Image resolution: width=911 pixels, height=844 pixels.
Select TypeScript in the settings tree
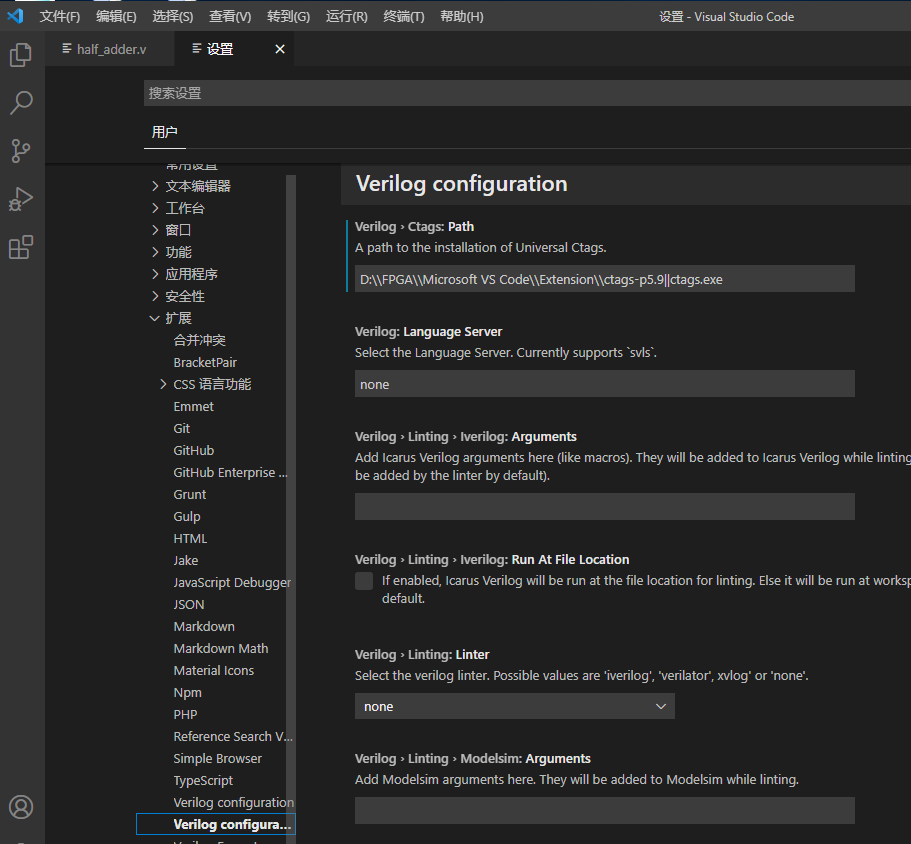[x=203, y=781]
